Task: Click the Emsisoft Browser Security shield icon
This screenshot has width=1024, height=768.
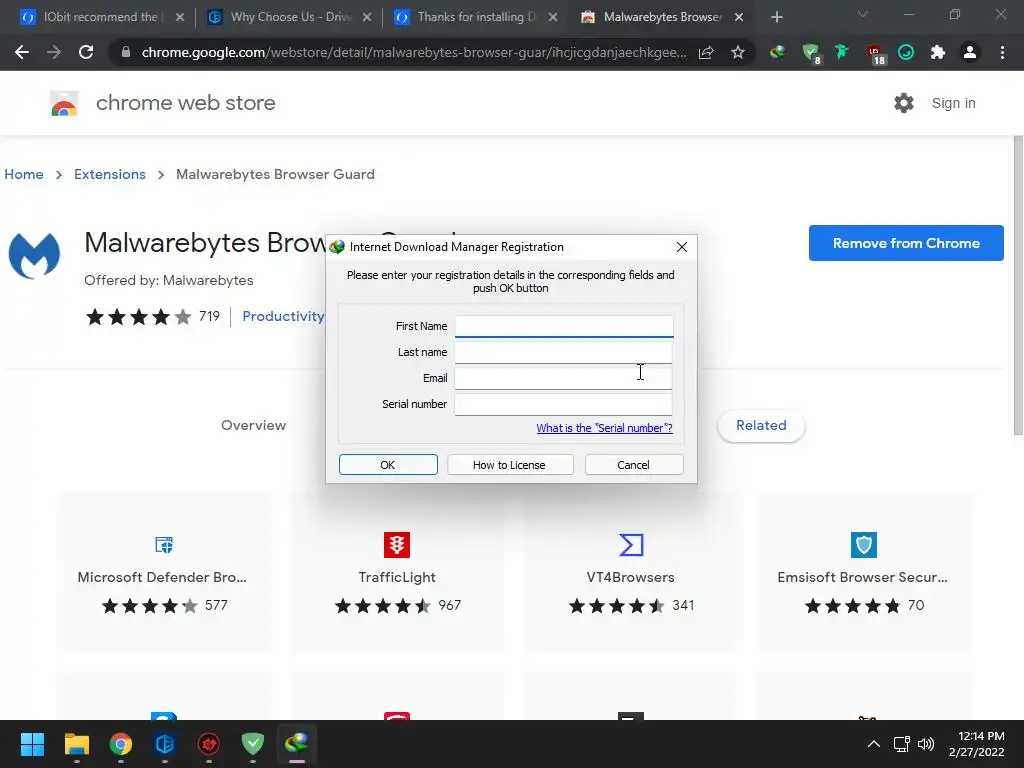Action: tap(863, 545)
